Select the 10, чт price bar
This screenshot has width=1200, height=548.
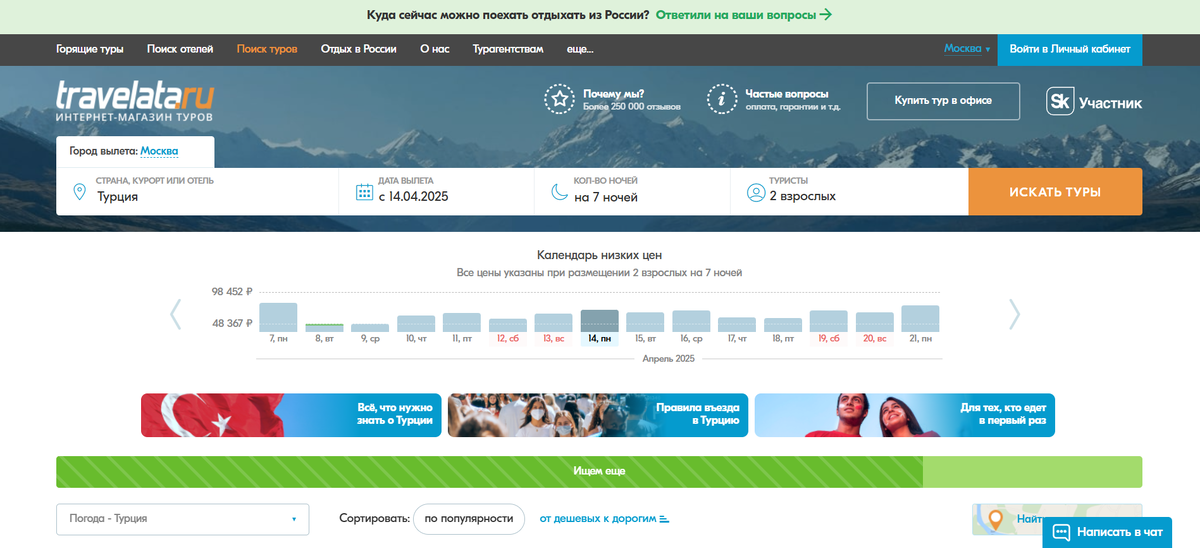pos(416,324)
